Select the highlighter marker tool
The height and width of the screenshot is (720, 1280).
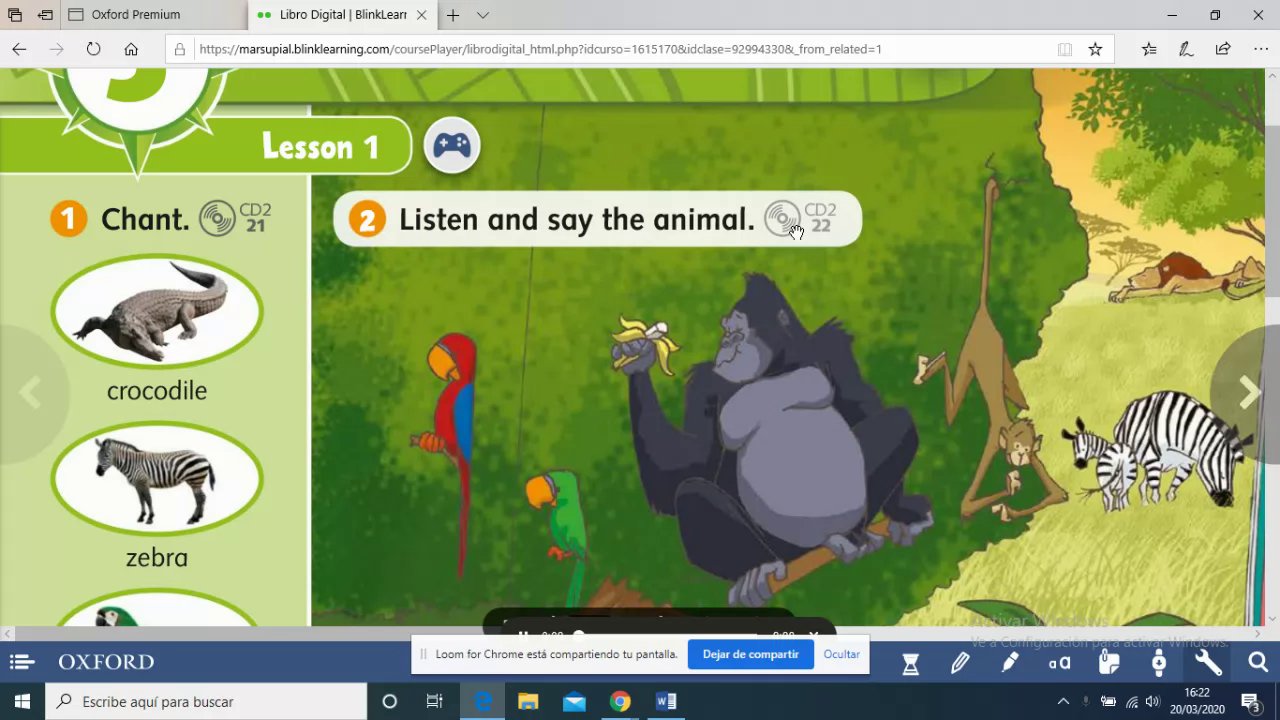click(x=1010, y=662)
